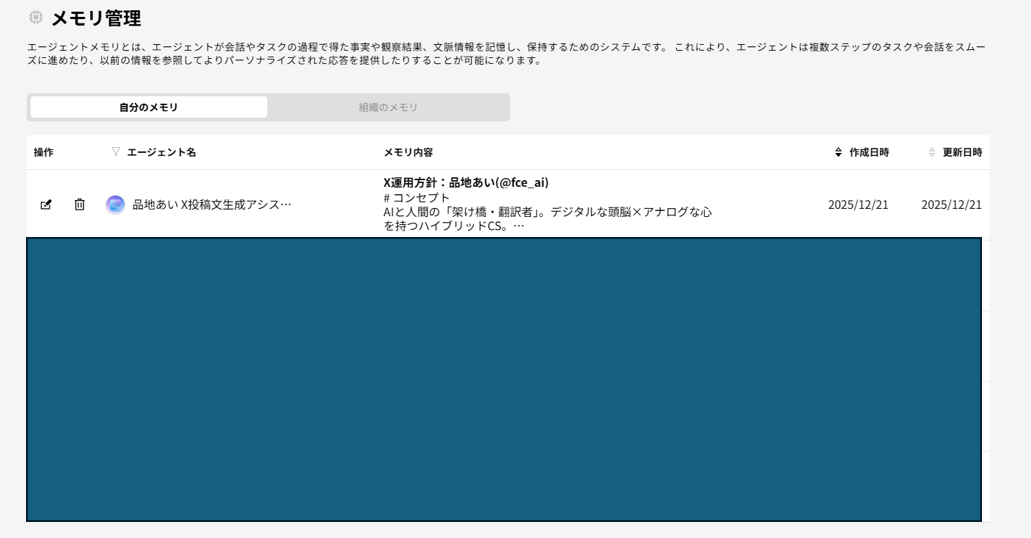1031x538 pixels.
Task: Open the 品地あい X投稿文生成アシス… agent name
Action: pyautogui.click(x=212, y=205)
